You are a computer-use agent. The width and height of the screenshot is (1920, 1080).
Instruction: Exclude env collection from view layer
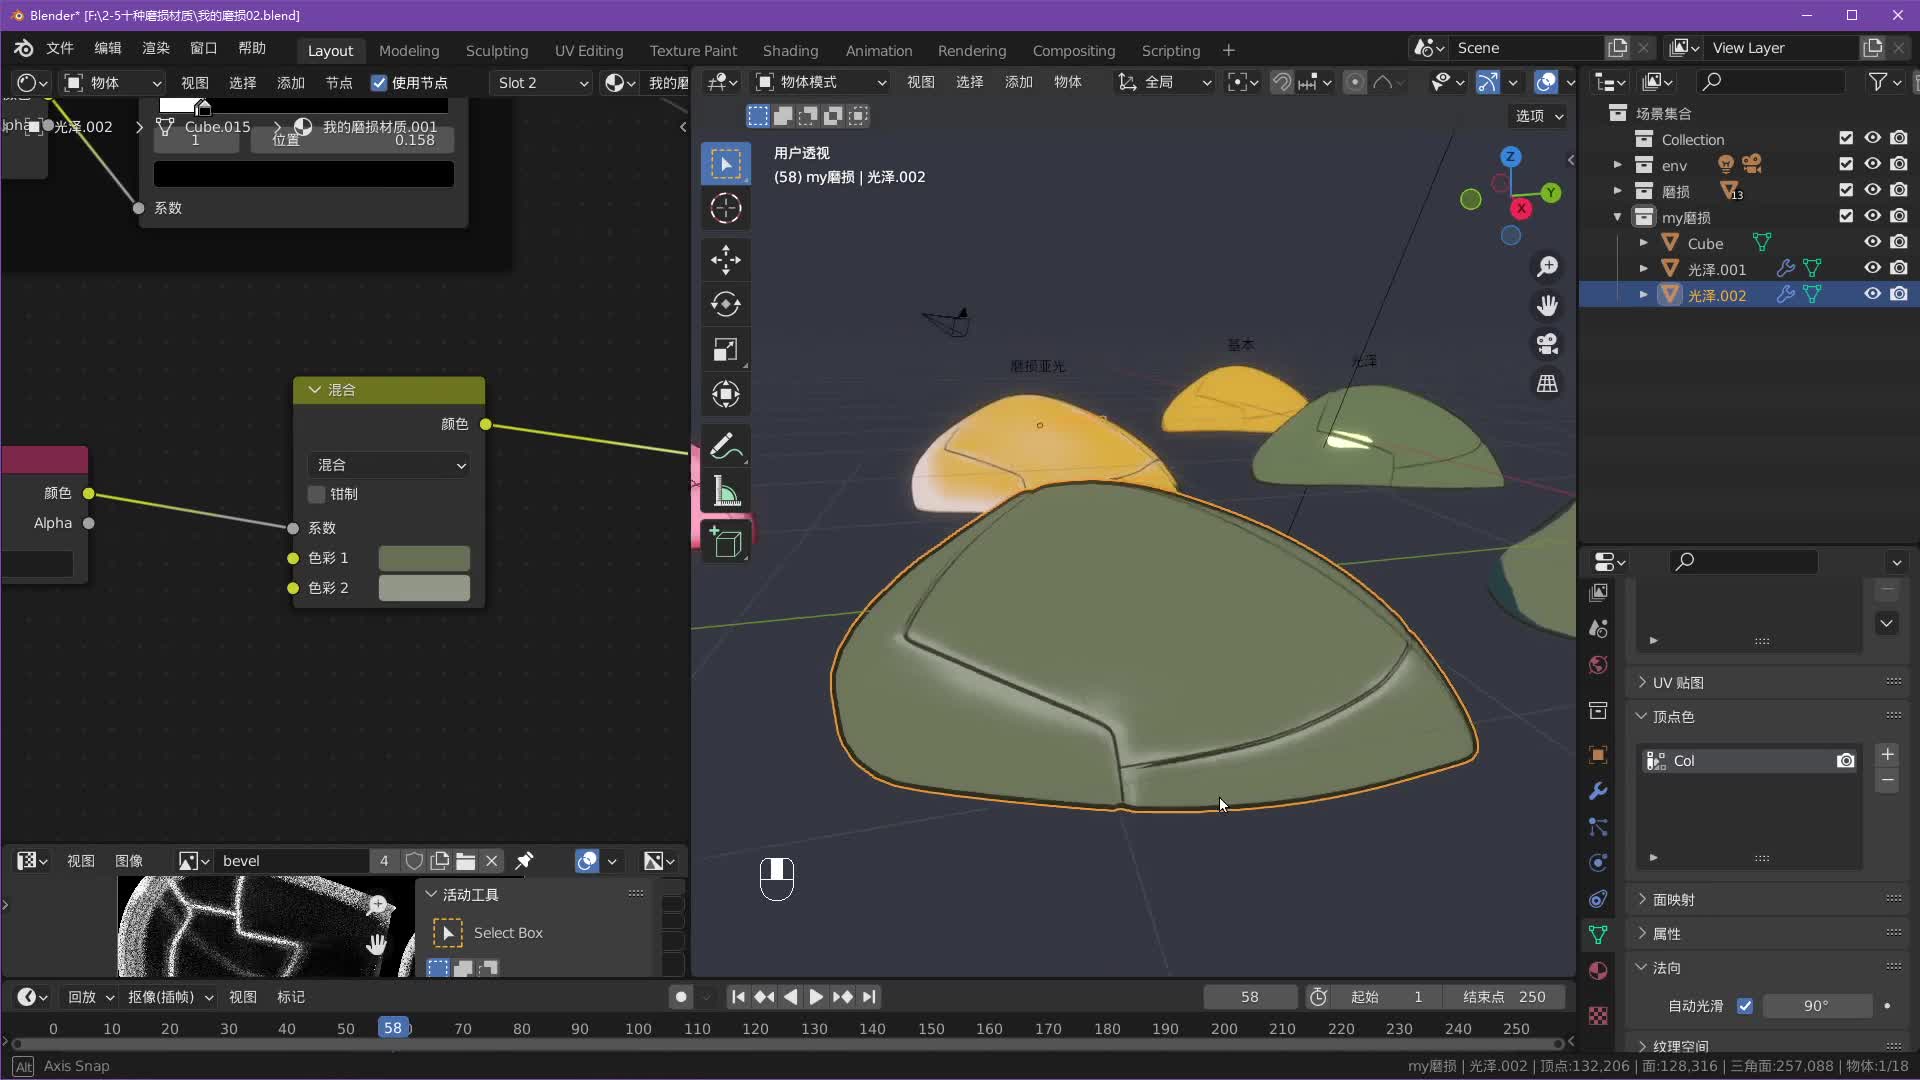click(1846, 164)
